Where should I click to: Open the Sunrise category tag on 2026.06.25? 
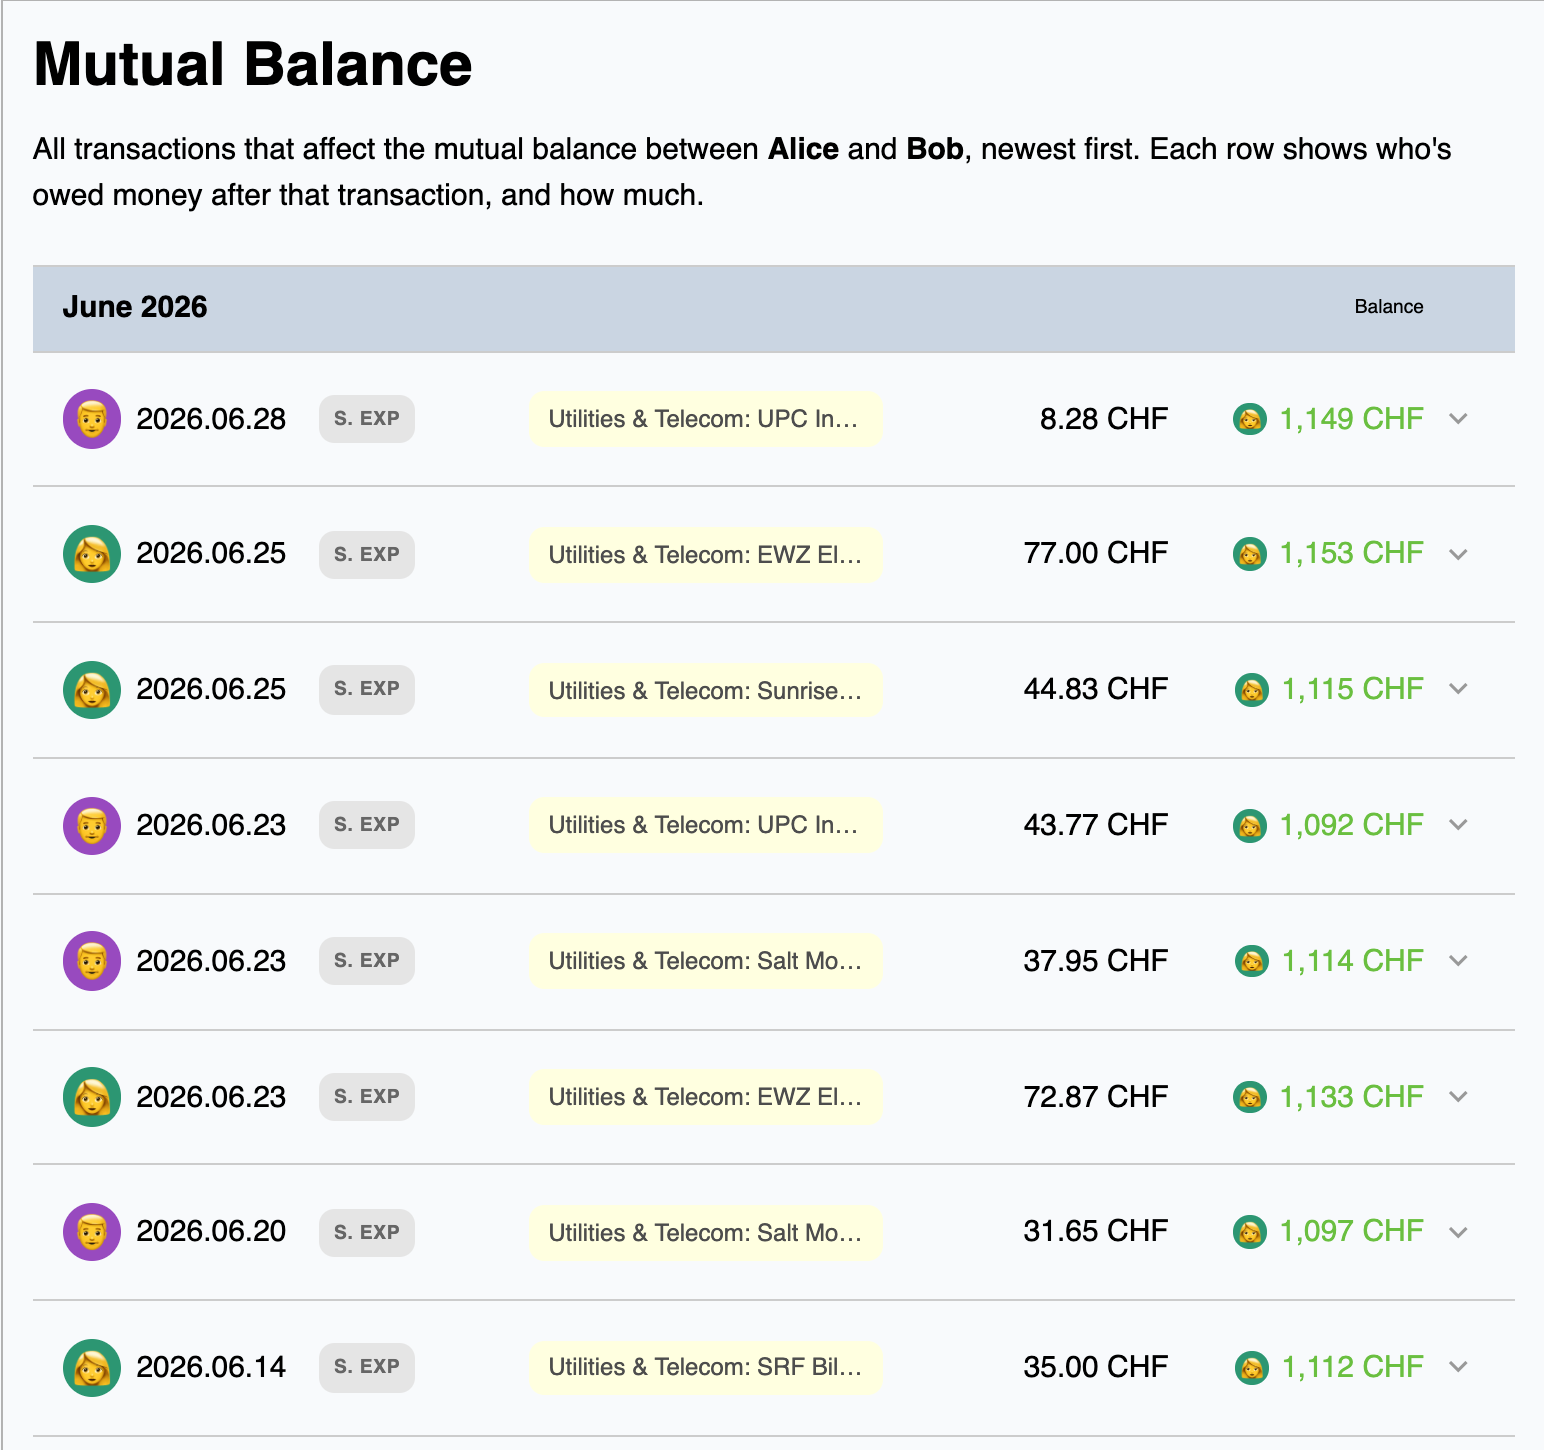coord(706,690)
